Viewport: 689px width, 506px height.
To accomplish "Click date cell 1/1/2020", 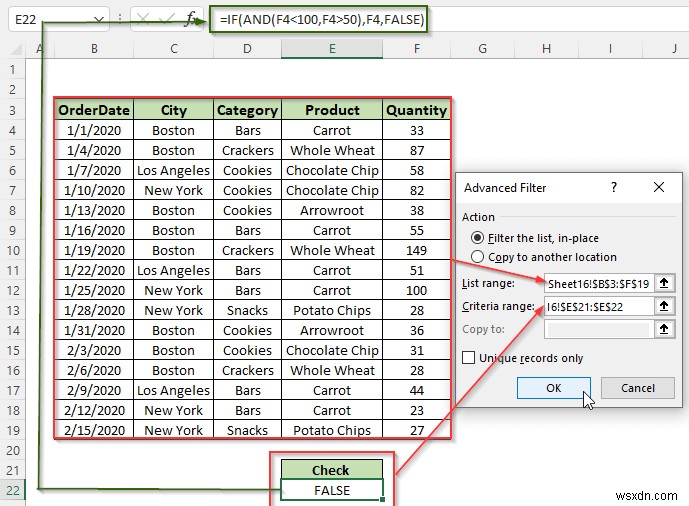I will (94, 130).
